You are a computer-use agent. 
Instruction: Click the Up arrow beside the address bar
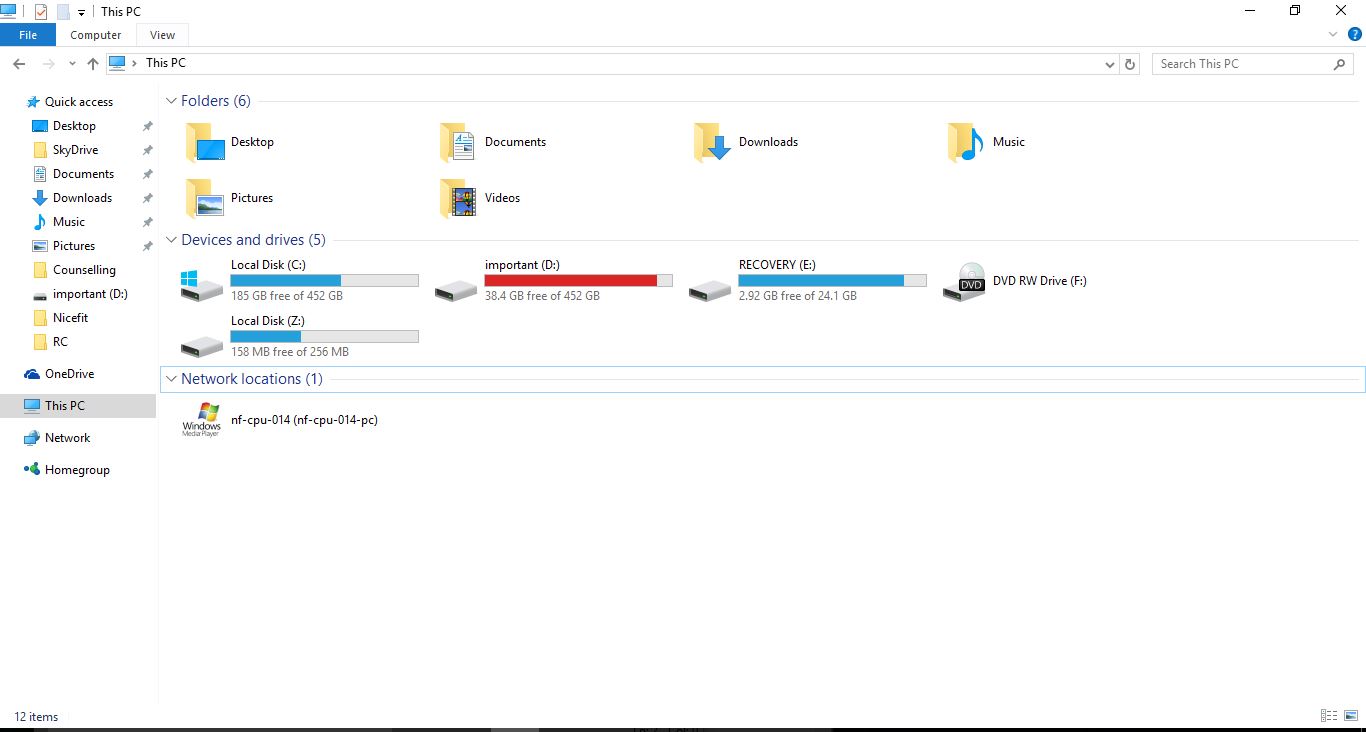93,63
